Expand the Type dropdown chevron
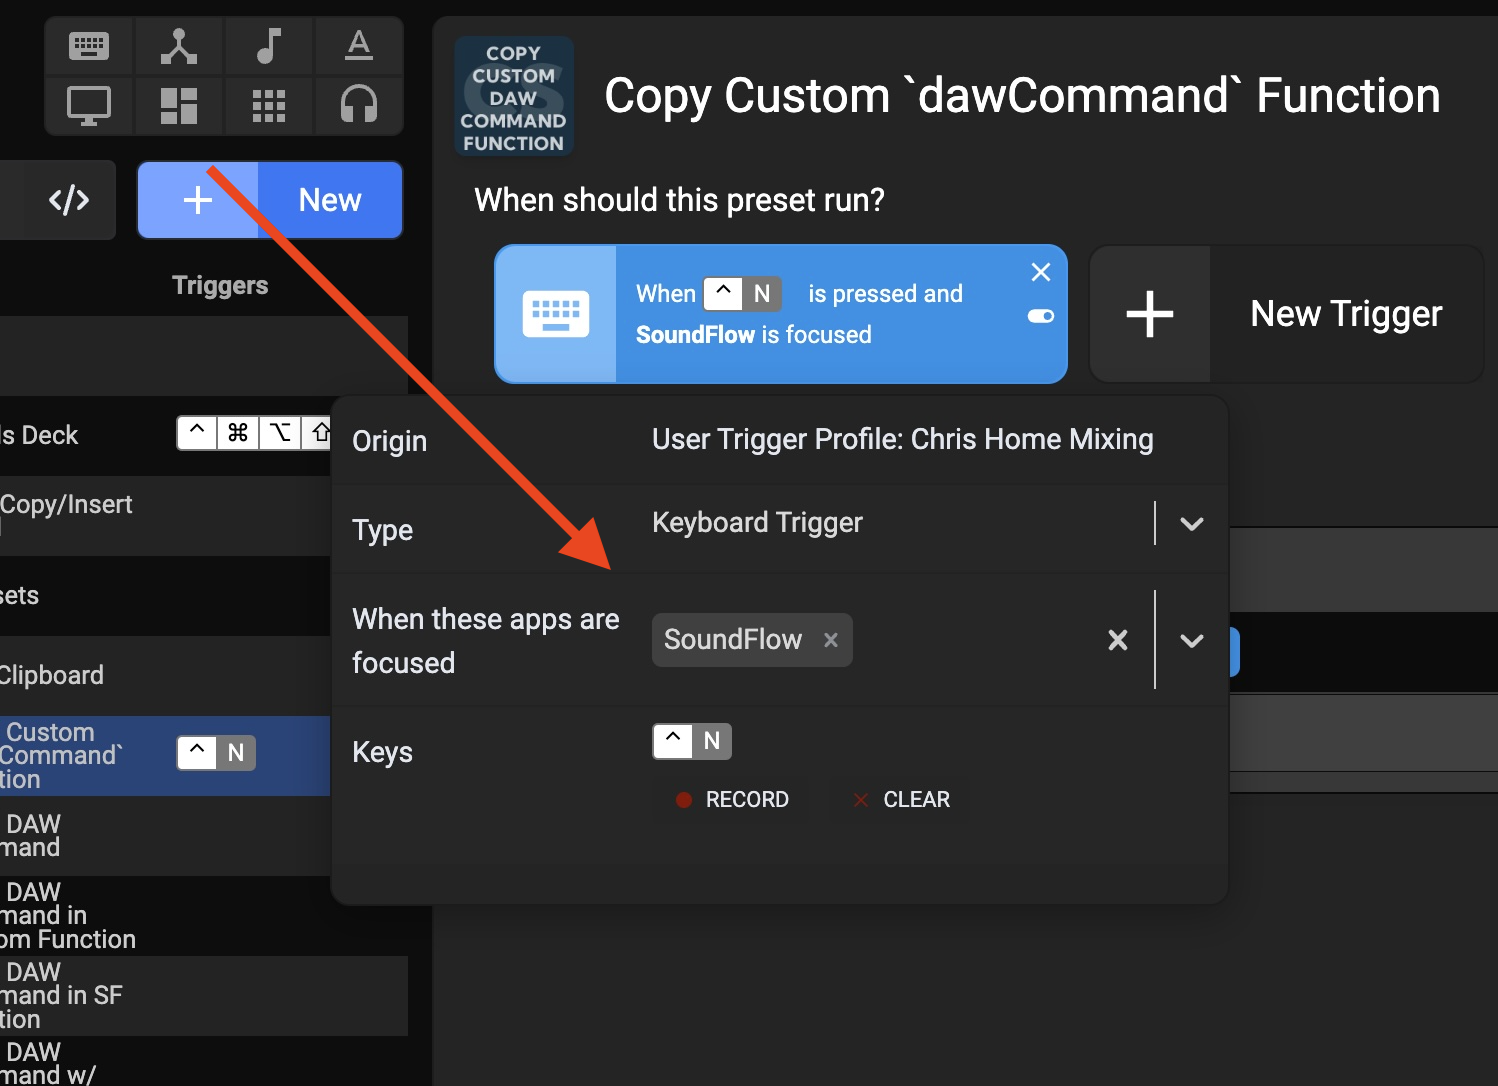This screenshot has width=1498, height=1086. click(x=1191, y=524)
